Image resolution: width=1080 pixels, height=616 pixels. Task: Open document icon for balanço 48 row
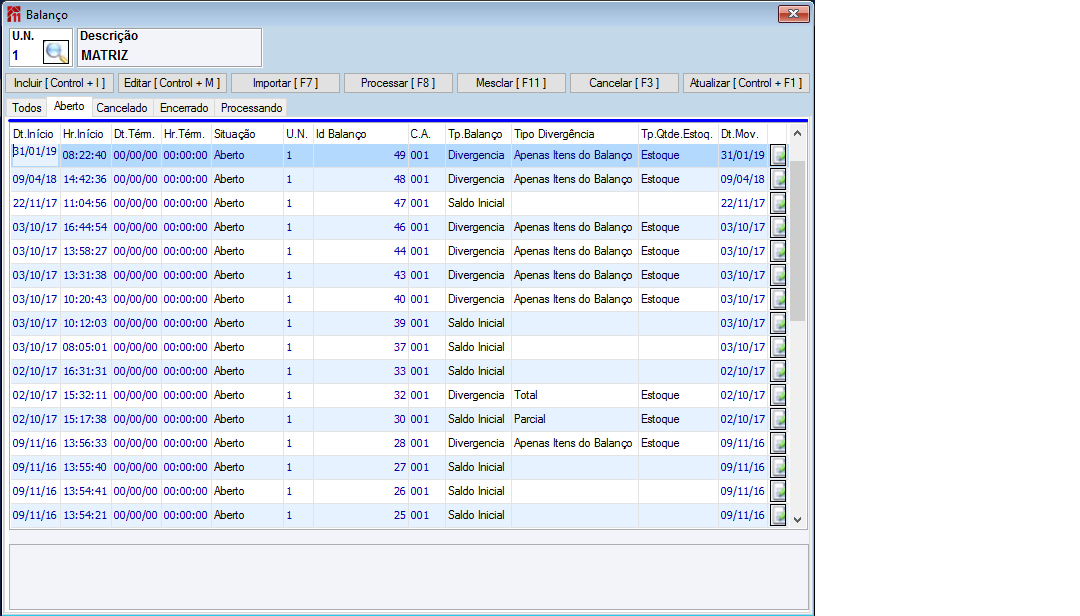click(778, 179)
